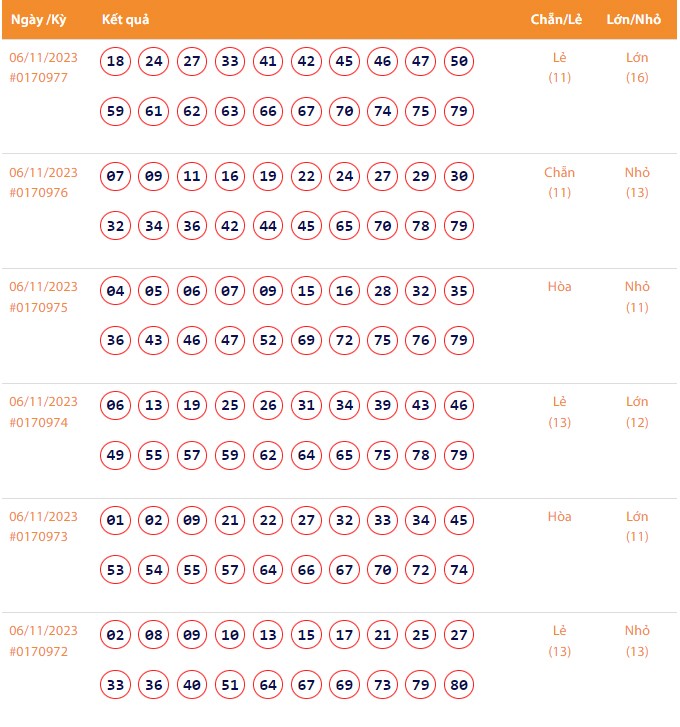
Task: Click number ball 50 in the first draw
Action: point(459,62)
